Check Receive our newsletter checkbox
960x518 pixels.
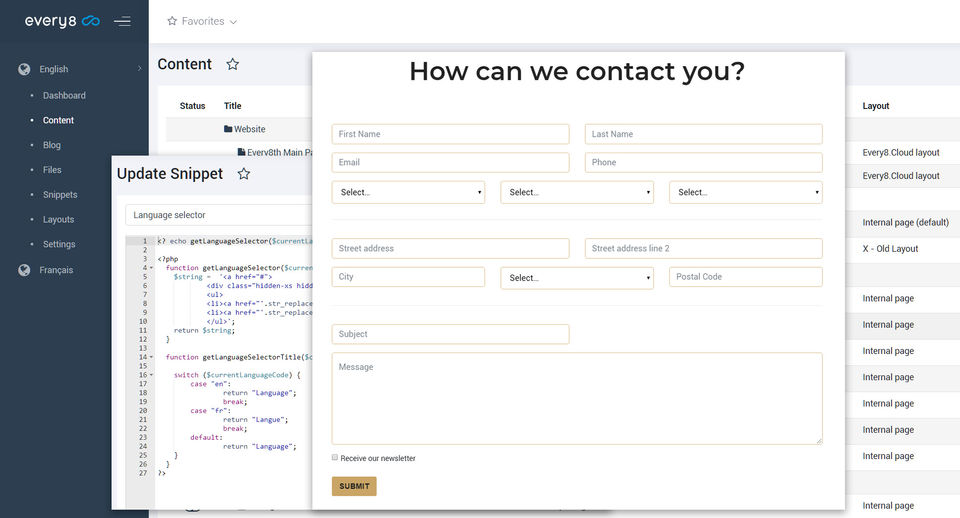[x=335, y=457]
